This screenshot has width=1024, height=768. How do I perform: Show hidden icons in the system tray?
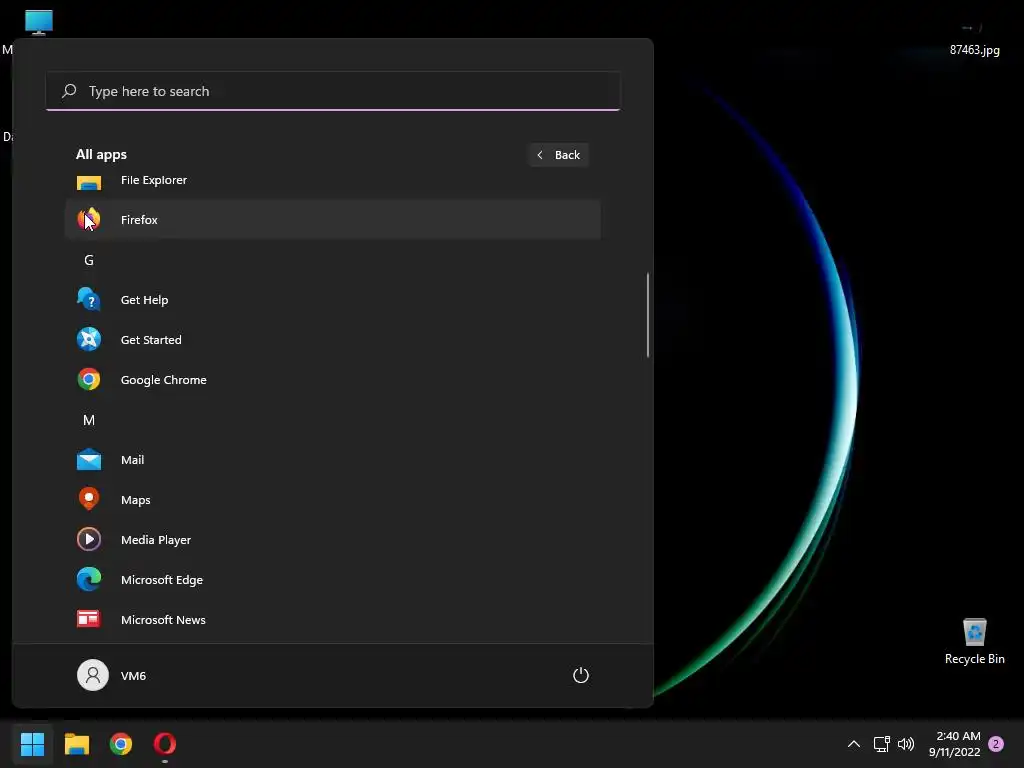click(x=854, y=744)
